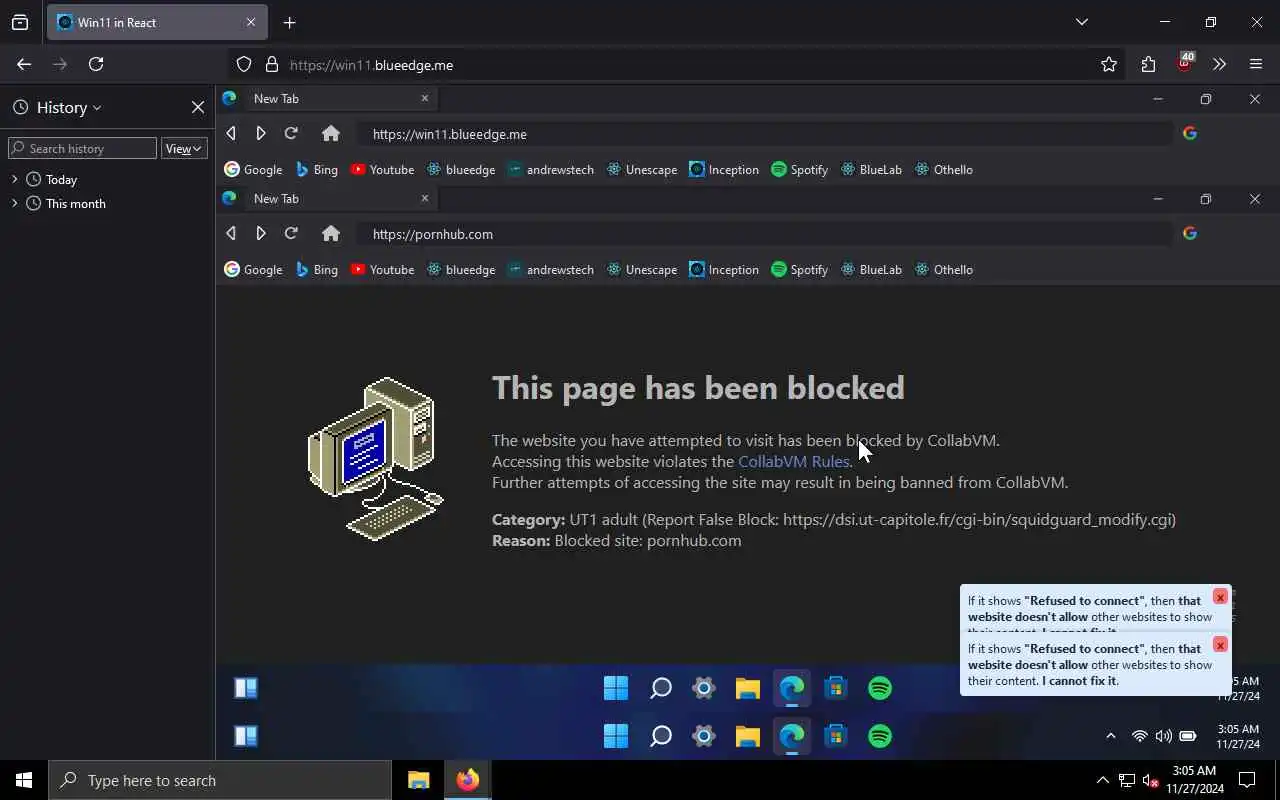Image resolution: width=1280 pixels, height=800 pixels.
Task: Open Bing bookmark in lower bookmarks bar
Action: (317, 269)
